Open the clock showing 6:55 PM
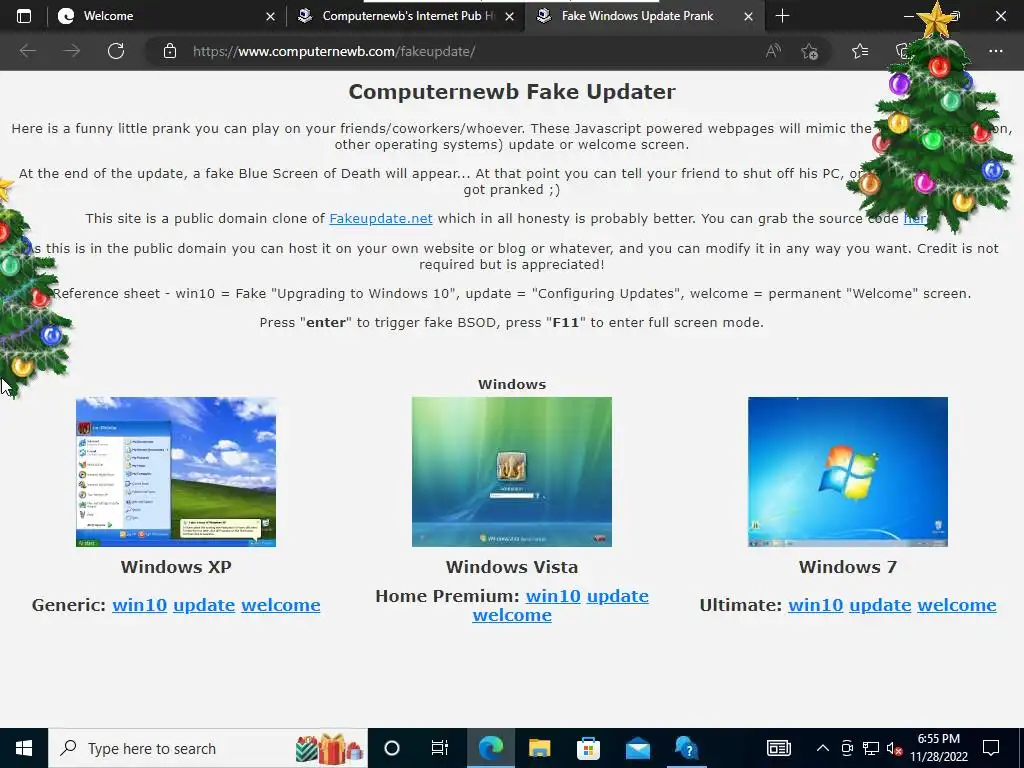This screenshot has width=1024, height=768. click(938, 748)
